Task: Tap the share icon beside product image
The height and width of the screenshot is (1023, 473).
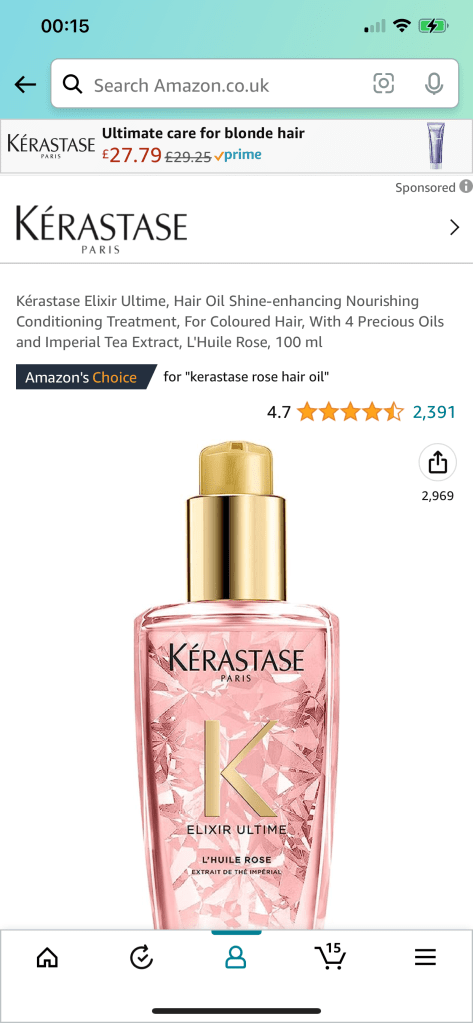Action: 437,463
